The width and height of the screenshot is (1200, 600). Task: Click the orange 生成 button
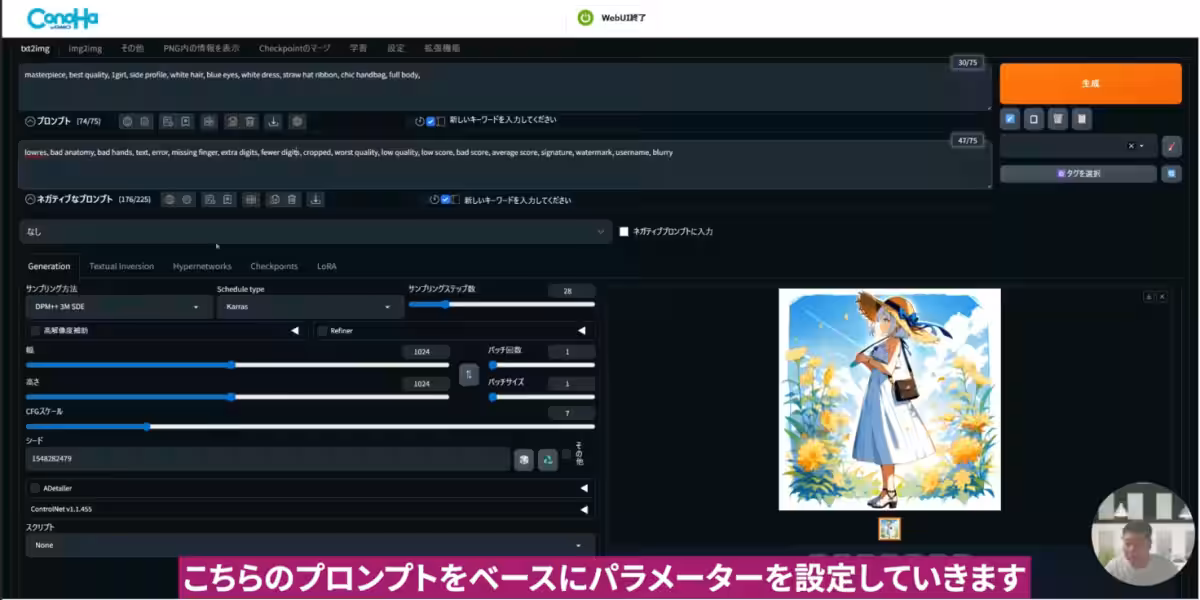coord(1090,84)
